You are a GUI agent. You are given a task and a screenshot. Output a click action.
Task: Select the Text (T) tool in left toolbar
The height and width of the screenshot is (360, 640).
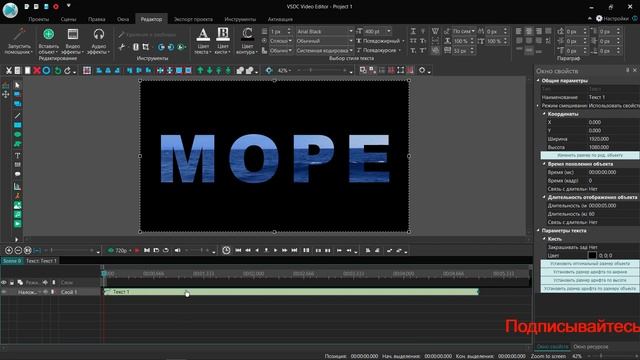pos(17,156)
